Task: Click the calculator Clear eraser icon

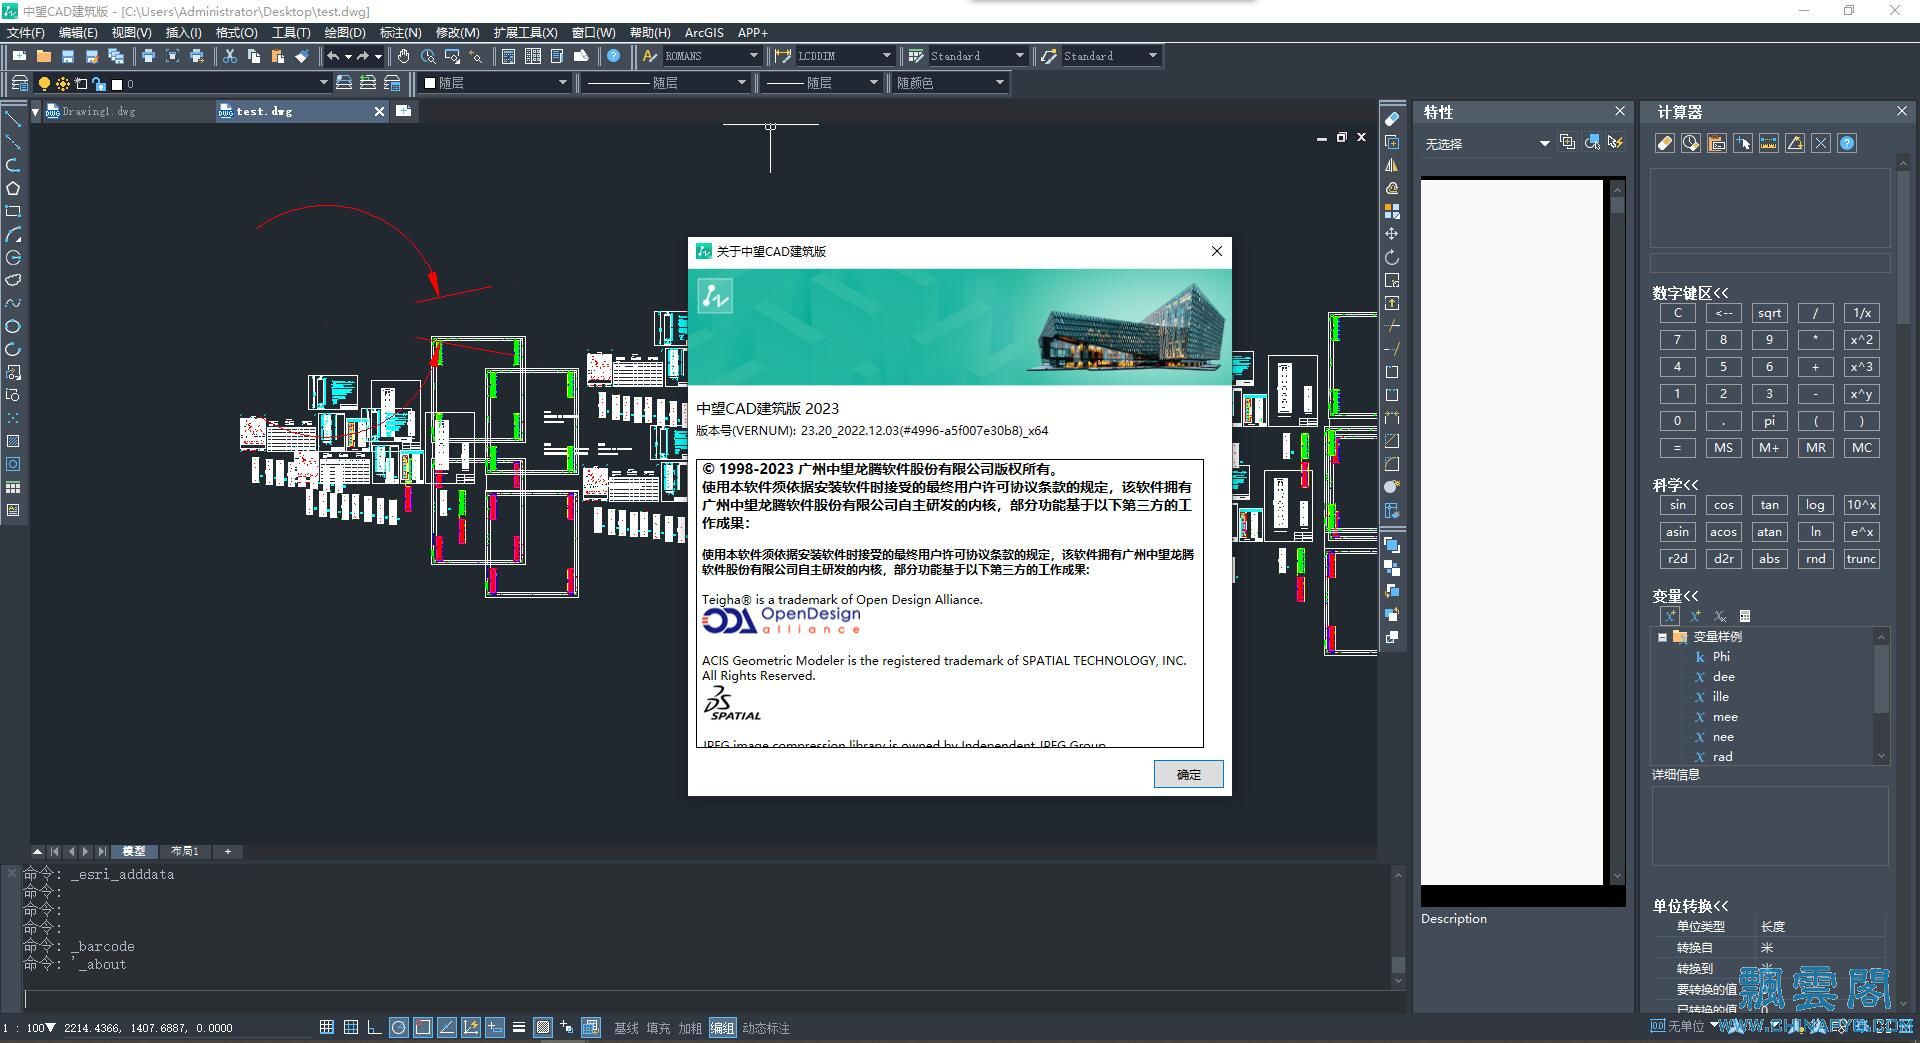Action: (1664, 143)
